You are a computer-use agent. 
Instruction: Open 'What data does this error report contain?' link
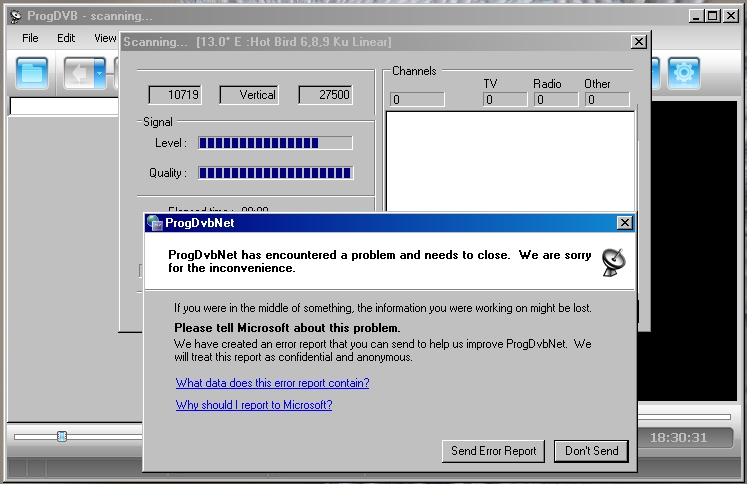coord(272,383)
